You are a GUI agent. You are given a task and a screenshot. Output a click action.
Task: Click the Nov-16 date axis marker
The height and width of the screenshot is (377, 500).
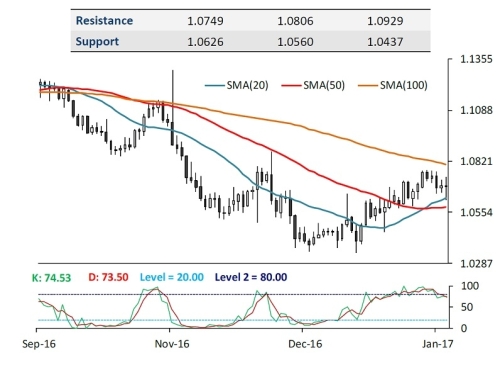[172, 344]
